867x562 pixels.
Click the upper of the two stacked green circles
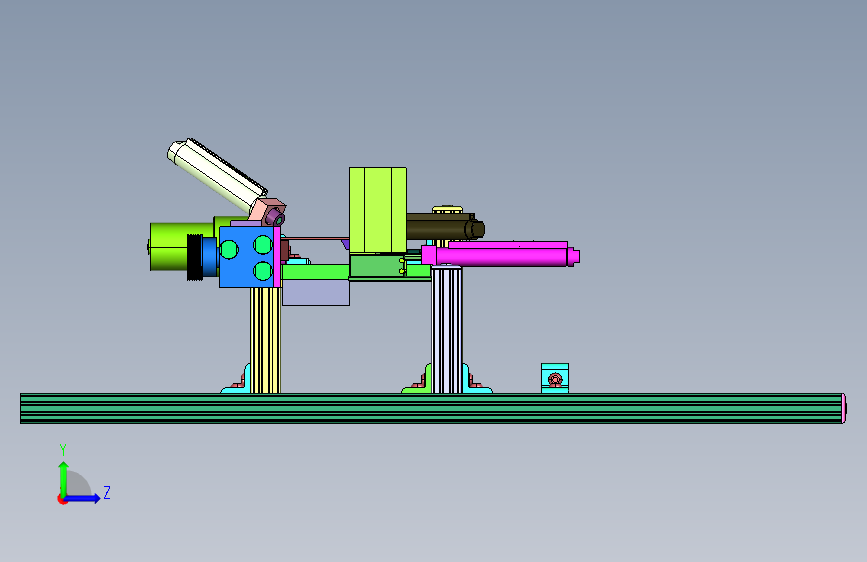[263, 244]
